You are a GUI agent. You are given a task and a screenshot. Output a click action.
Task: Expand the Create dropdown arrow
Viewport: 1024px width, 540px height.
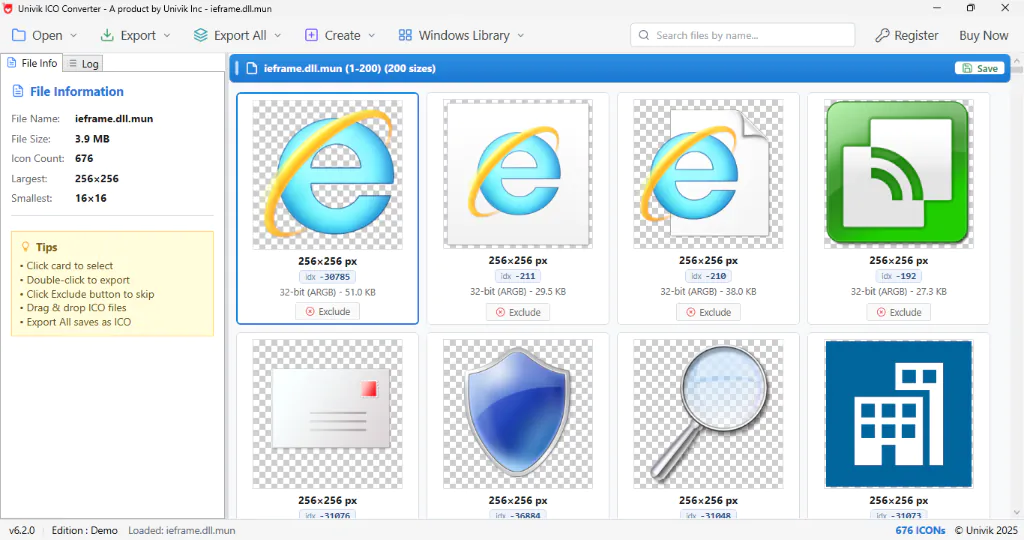click(x=372, y=35)
